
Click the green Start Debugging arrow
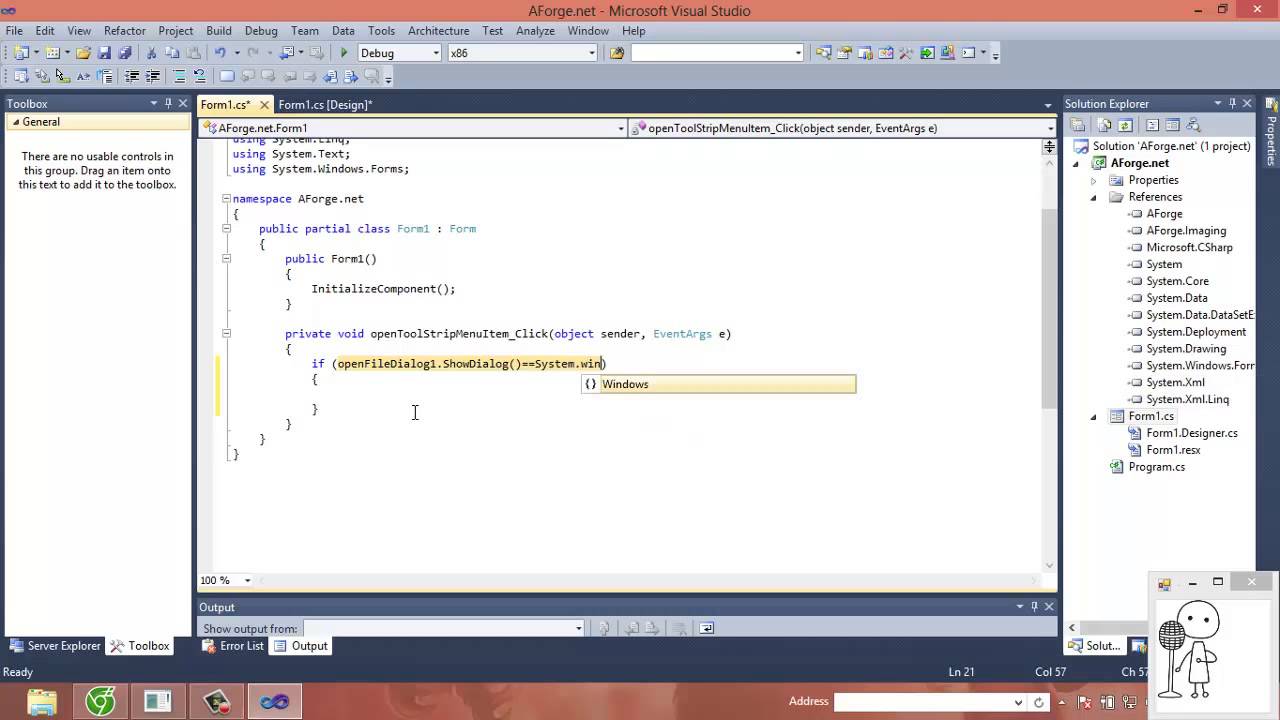point(344,53)
